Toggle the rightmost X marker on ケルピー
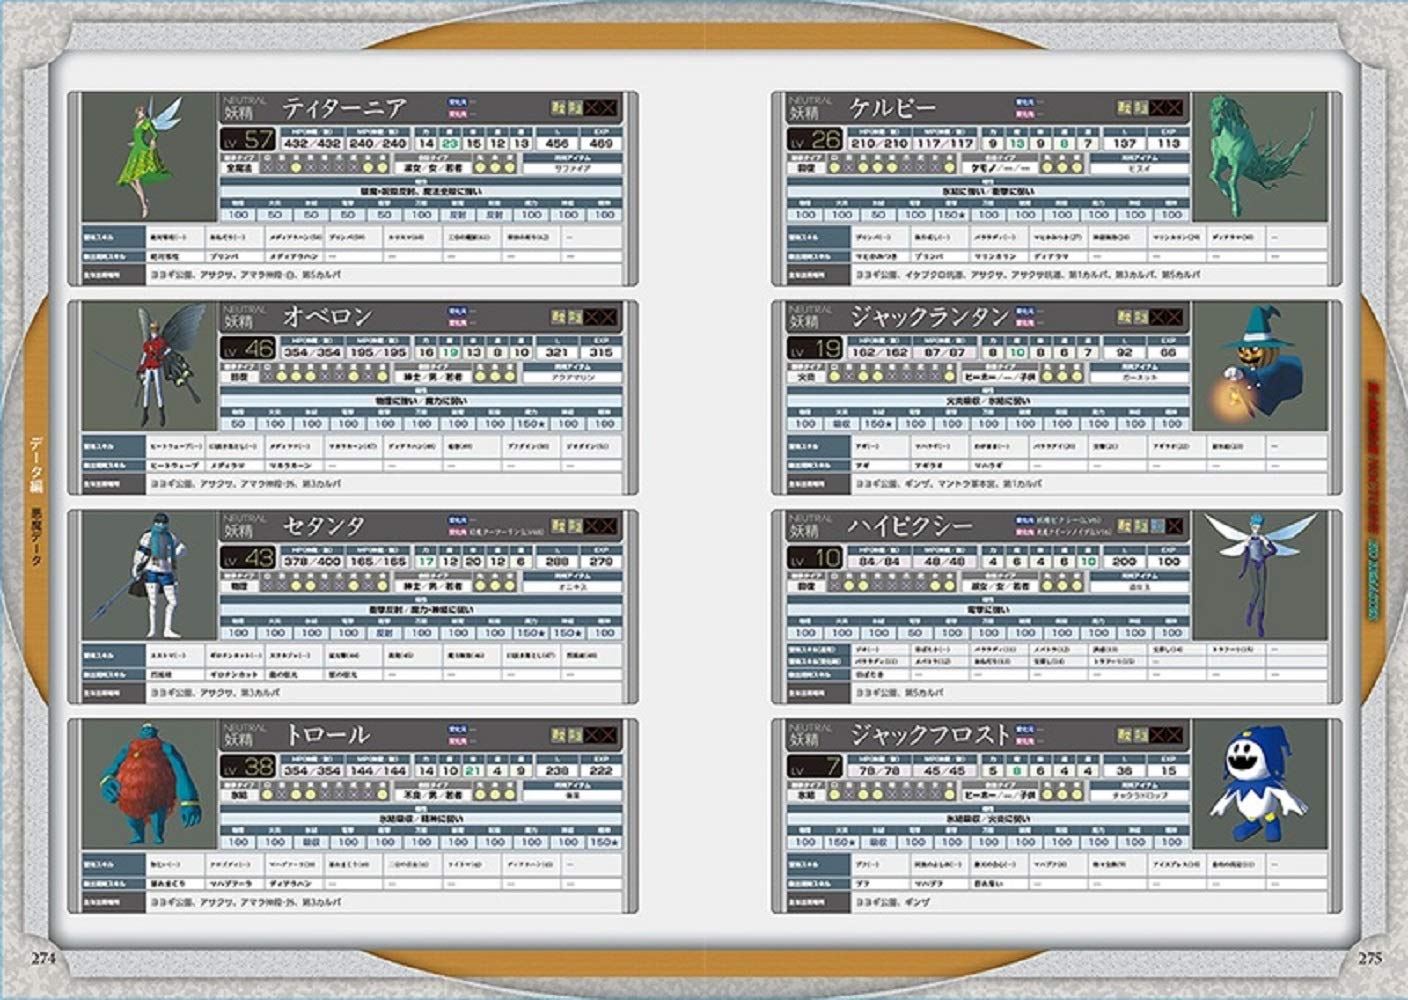1408x1000 pixels. coord(1173,108)
